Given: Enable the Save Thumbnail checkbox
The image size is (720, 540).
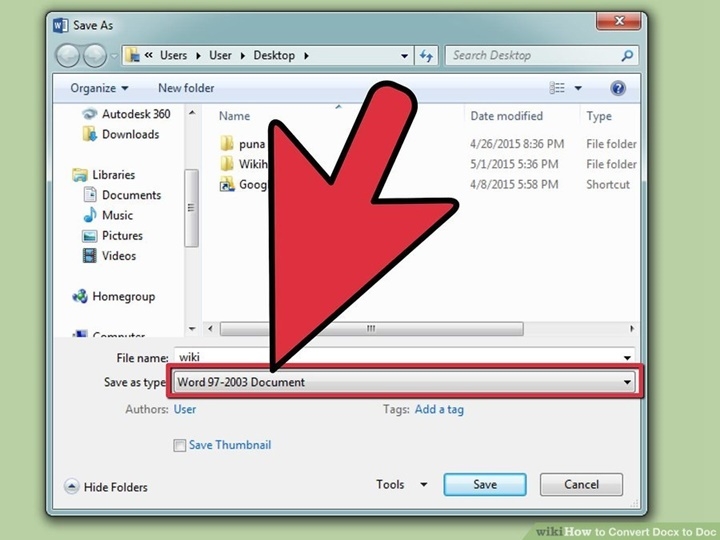Looking at the screenshot, I should click(x=180, y=445).
